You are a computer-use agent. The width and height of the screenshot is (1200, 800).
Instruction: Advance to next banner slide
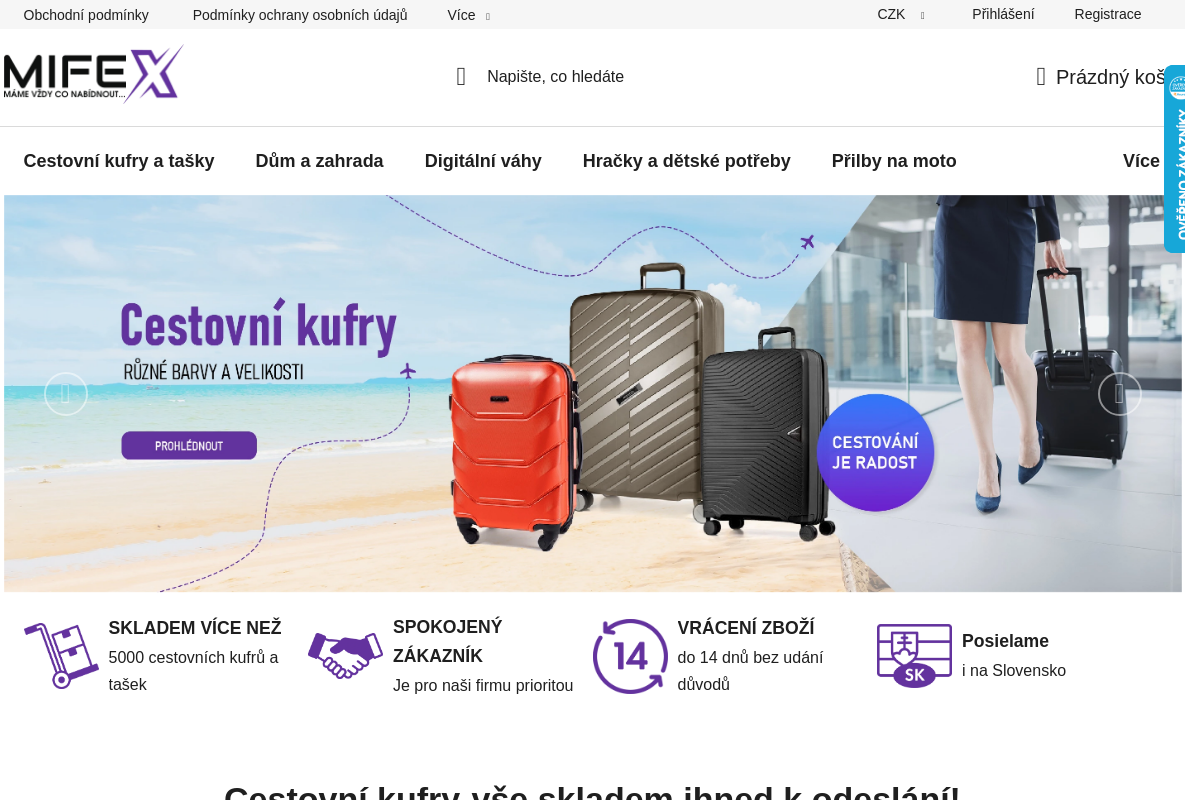click(x=1120, y=394)
